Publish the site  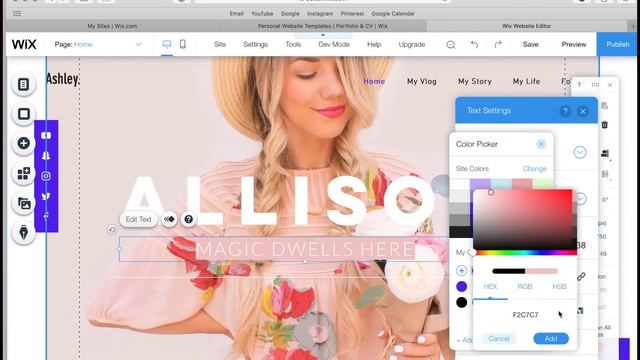(618, 44)
